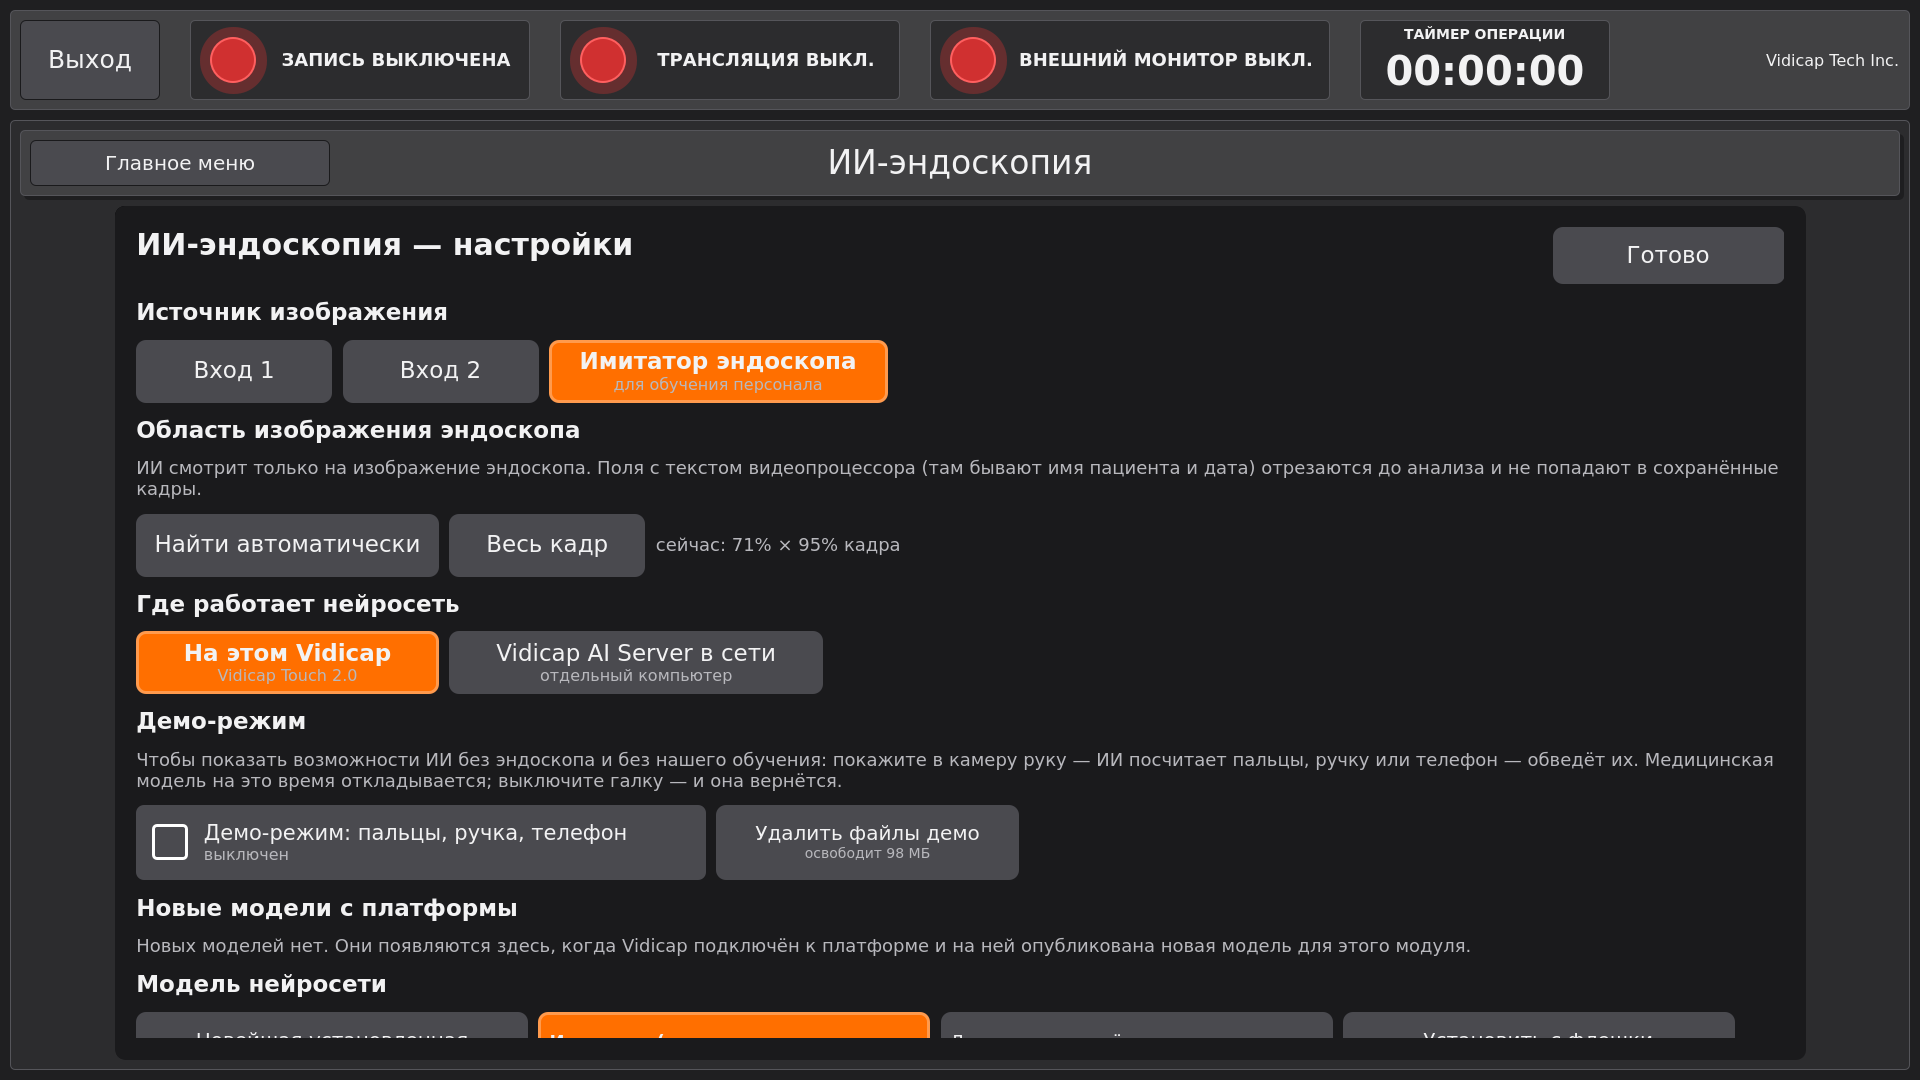Click «Найти автоматически» button
Screen dimensions: 1920x1080
click(287, 545)
